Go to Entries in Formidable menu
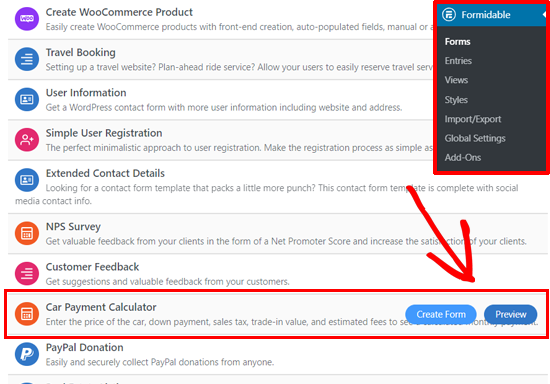Image resolution: width=550 pixels, height=384 pixels. [458, 61]
